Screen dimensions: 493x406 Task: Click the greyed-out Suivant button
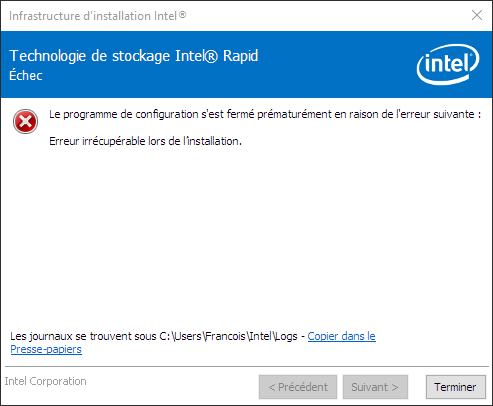(375, 387)
